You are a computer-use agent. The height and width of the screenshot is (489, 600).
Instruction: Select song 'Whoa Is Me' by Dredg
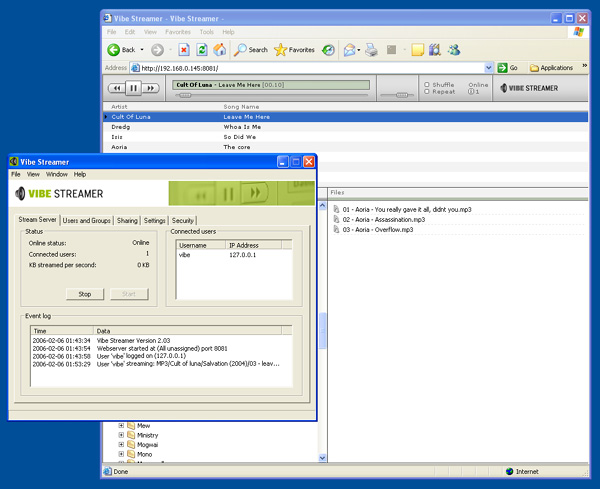click(x=240, y=127)
